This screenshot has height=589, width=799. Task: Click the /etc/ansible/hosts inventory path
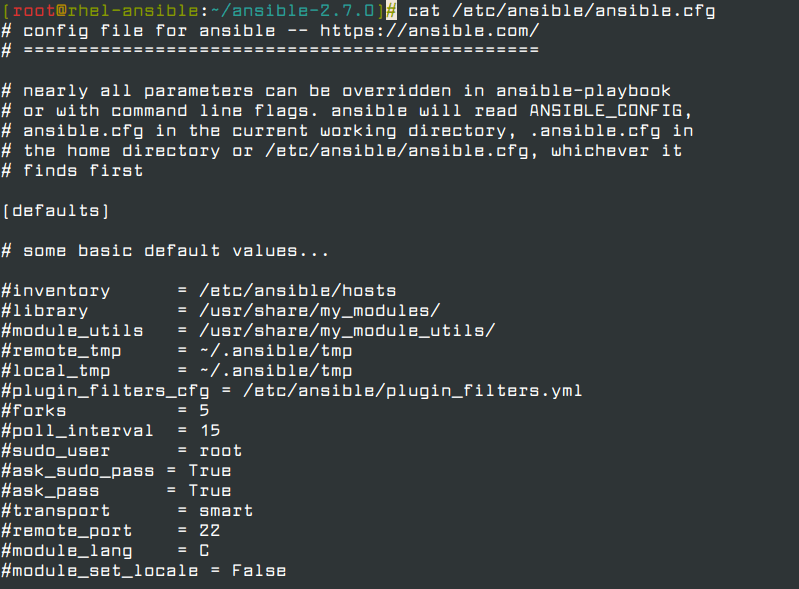[x=297, y=291]
